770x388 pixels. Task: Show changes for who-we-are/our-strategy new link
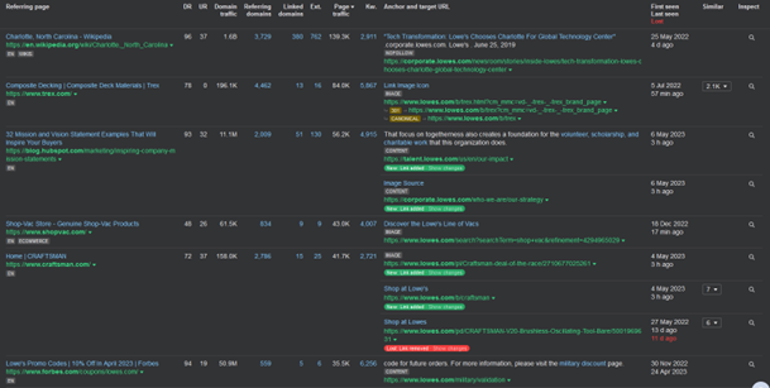[445, 209]
